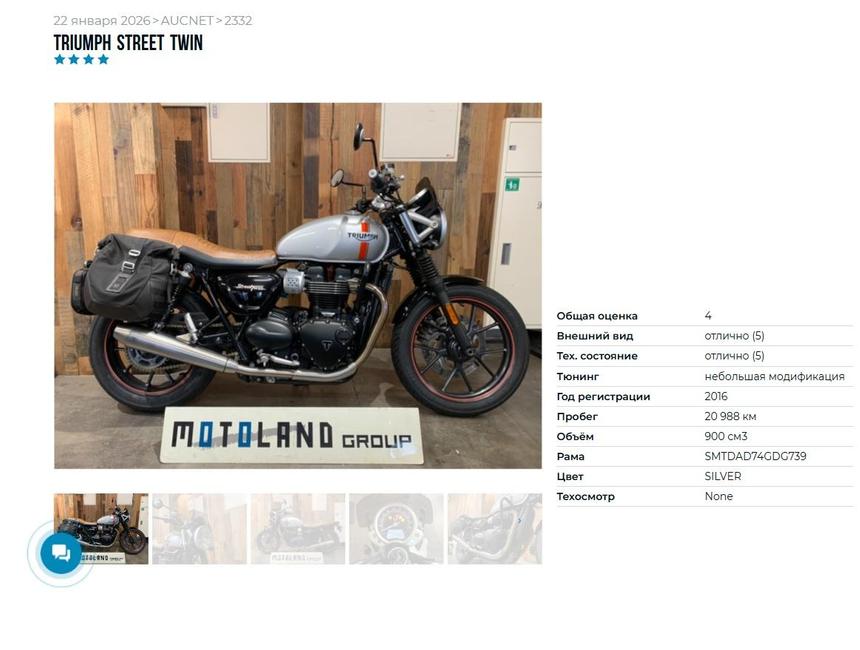Select the third thumbnail with Motoland sign
Screen dimensions: 860x650
coord(298,529)
